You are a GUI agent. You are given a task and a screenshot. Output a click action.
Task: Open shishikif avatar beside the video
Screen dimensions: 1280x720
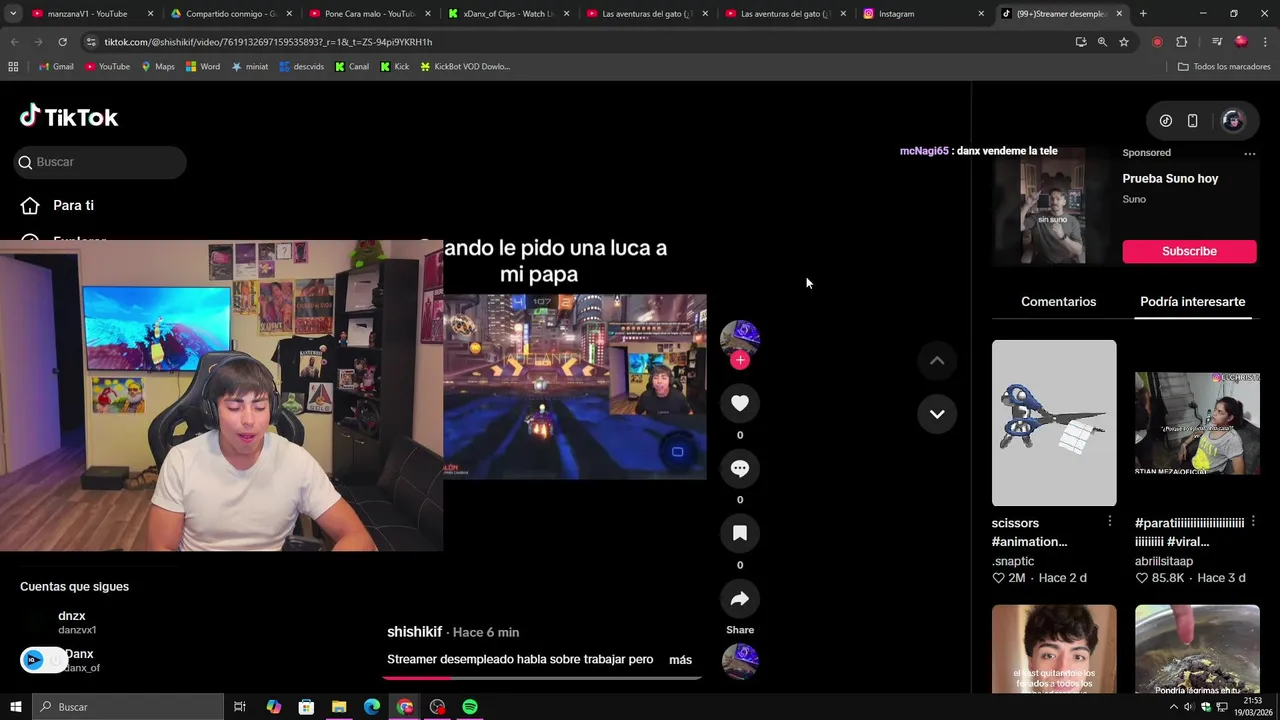740,338
